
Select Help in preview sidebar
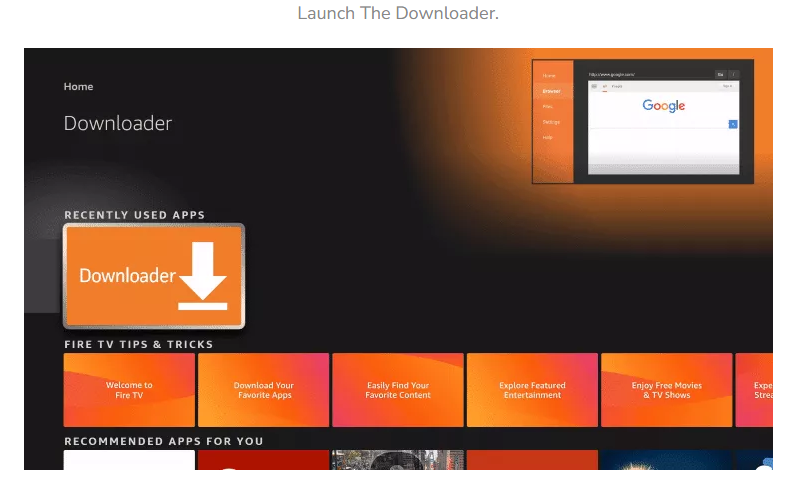(548, 137)
